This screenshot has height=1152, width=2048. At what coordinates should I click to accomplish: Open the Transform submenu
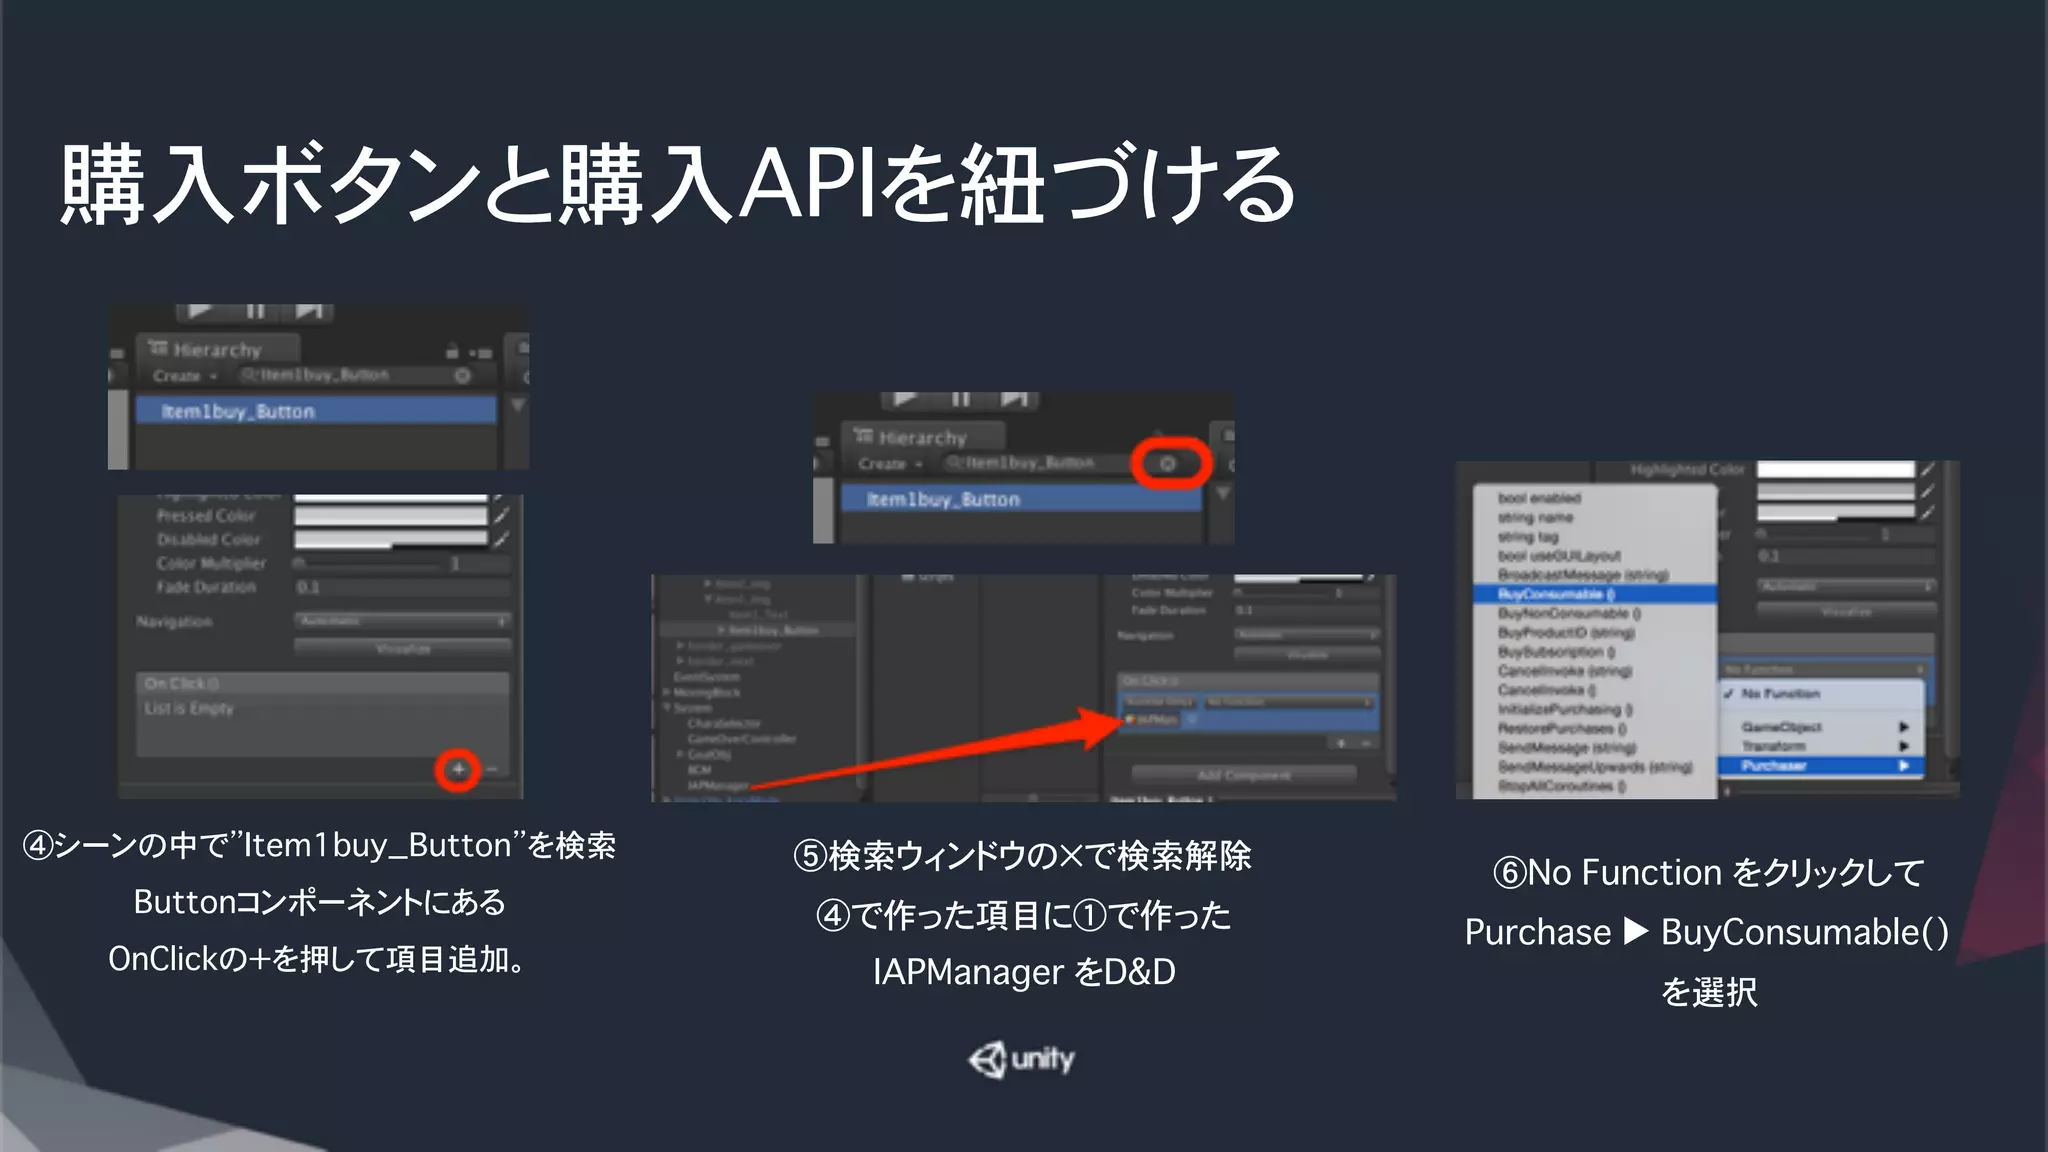click(1821, 746)
